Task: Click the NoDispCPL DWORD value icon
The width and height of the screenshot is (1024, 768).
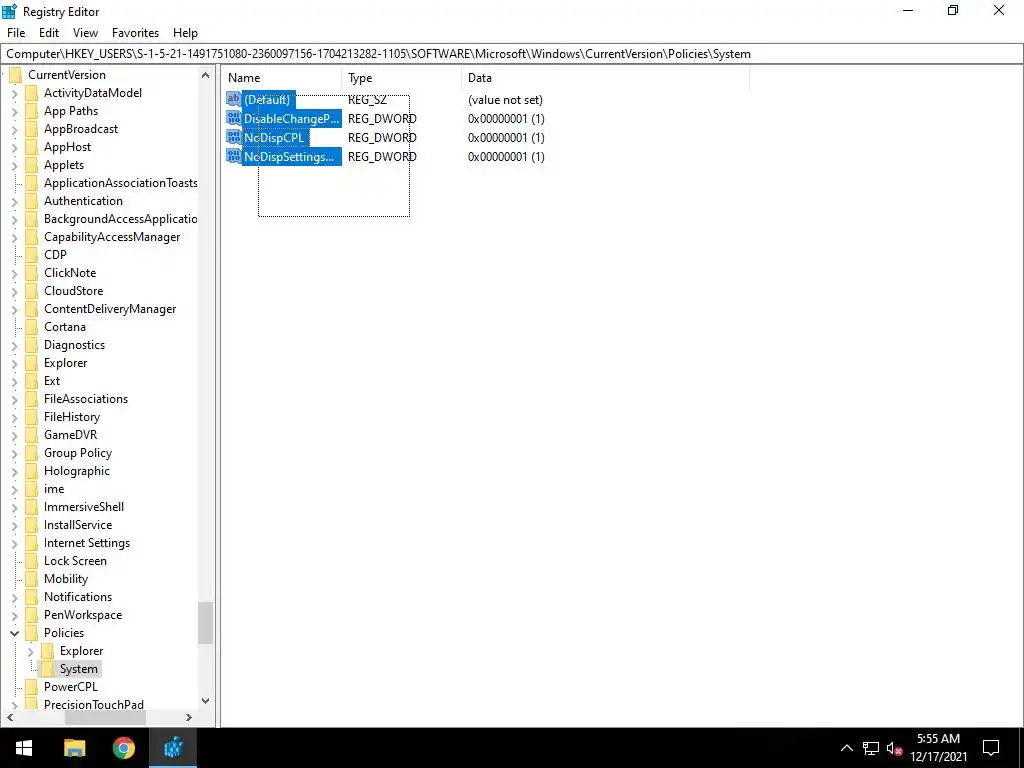Action: point(233,137)
